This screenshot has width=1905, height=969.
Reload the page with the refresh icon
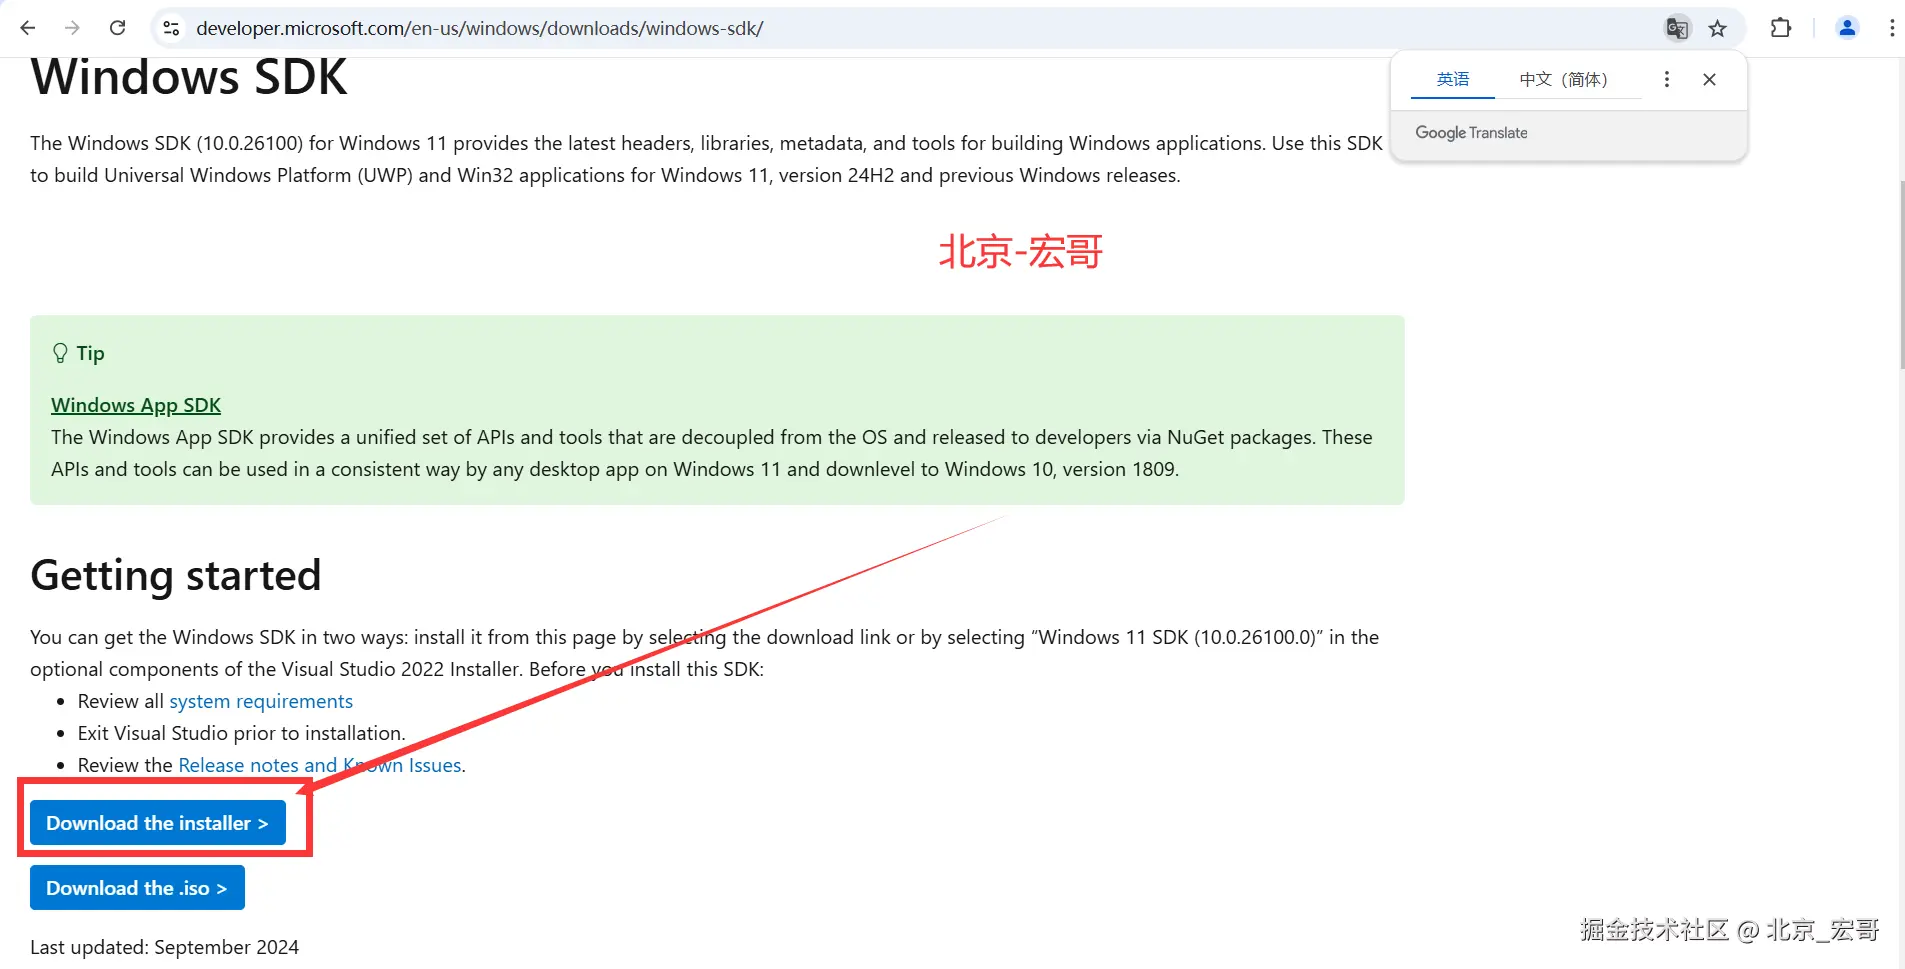coord(117,28)
